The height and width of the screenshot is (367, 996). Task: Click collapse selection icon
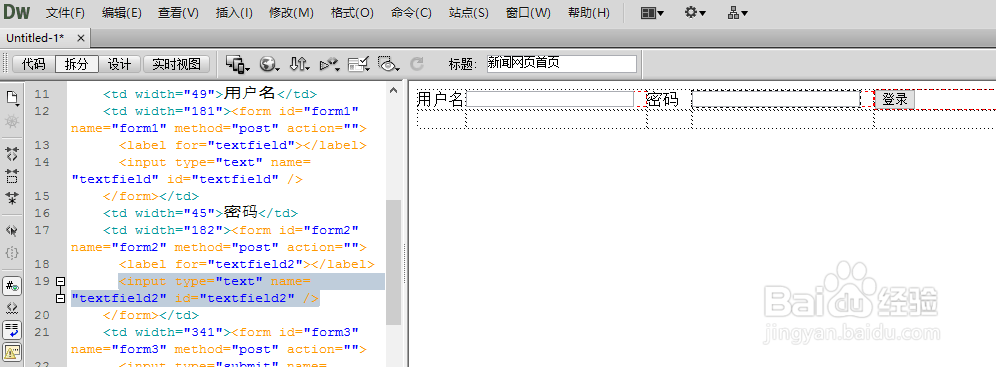pyautogui.click(x=12, y=176)
